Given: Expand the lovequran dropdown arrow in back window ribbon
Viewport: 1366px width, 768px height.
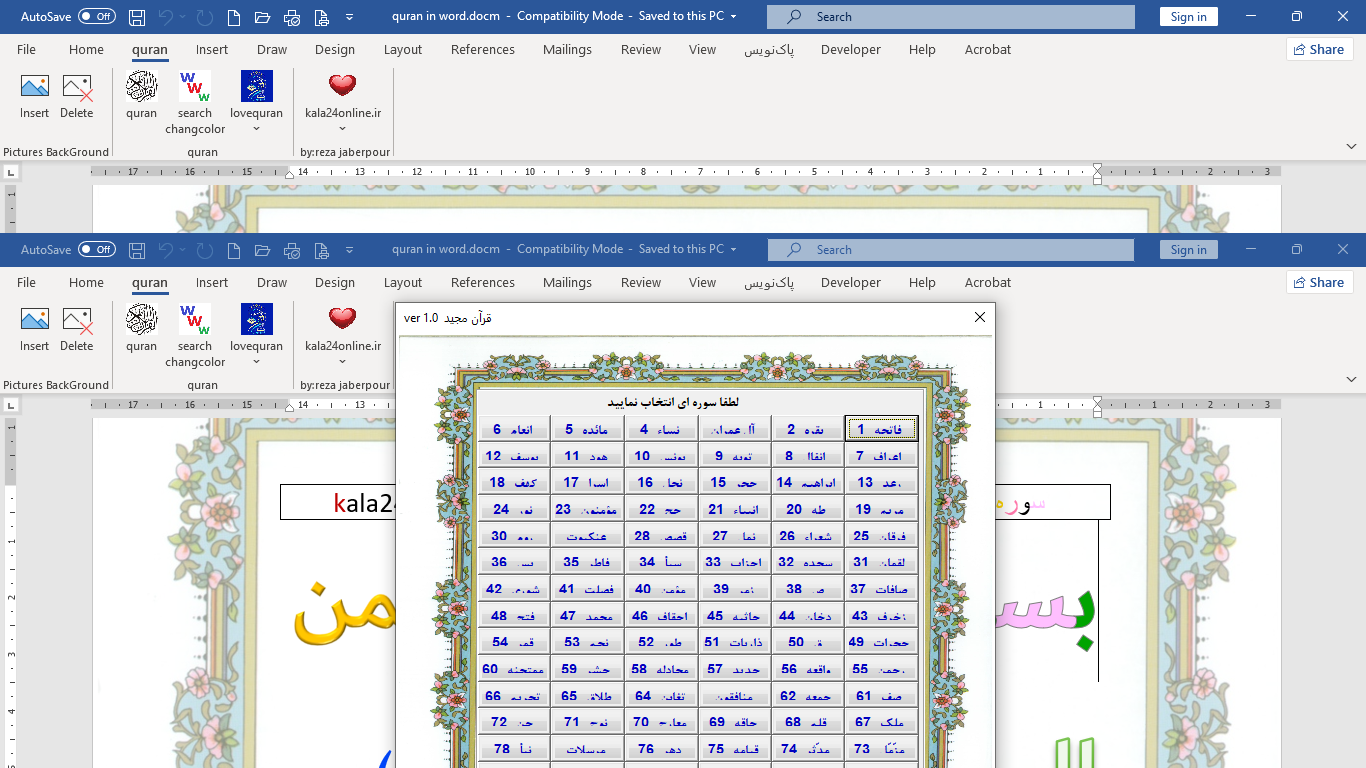Looking at the screenshot, I should point(257,129).
